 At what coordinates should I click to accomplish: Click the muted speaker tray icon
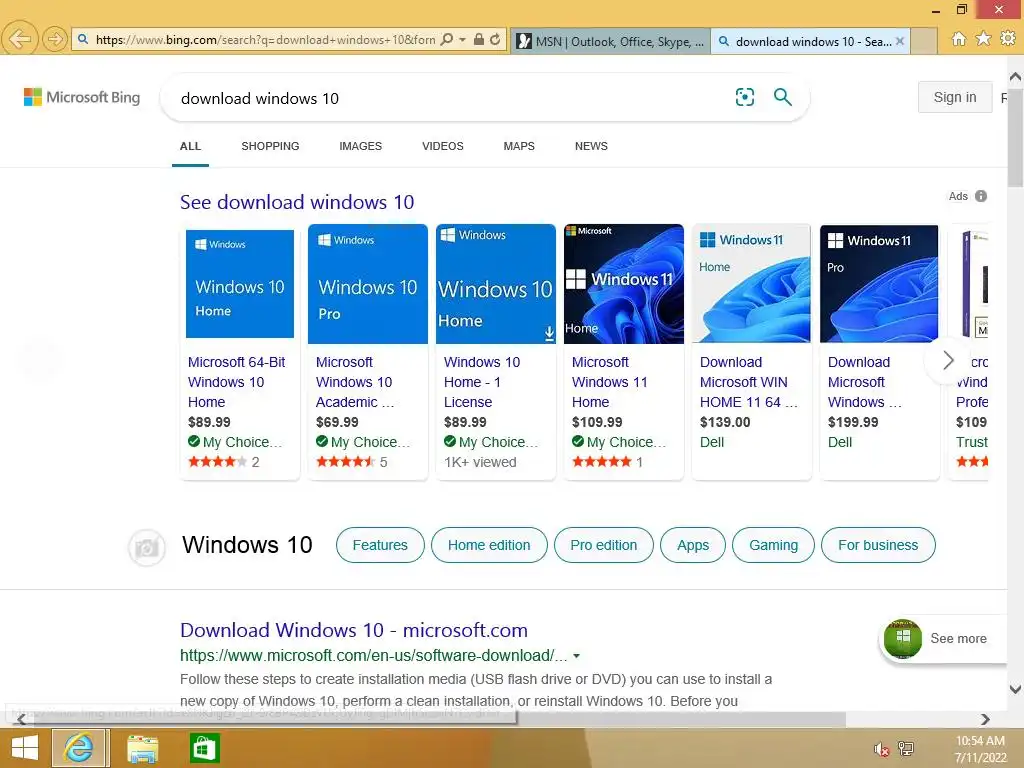[882, 749]
